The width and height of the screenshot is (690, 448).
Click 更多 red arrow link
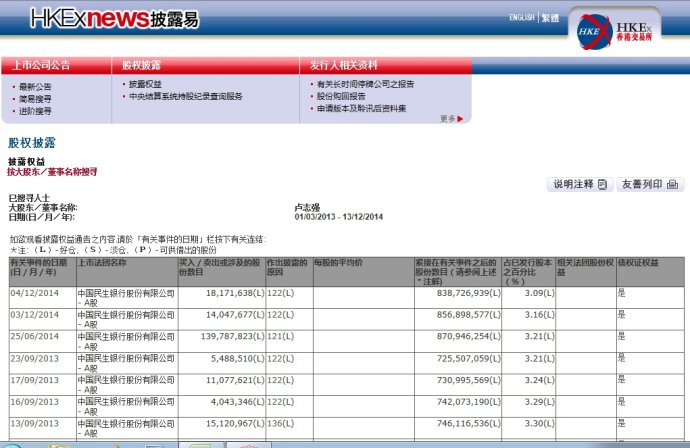click(x=451, y=118)
